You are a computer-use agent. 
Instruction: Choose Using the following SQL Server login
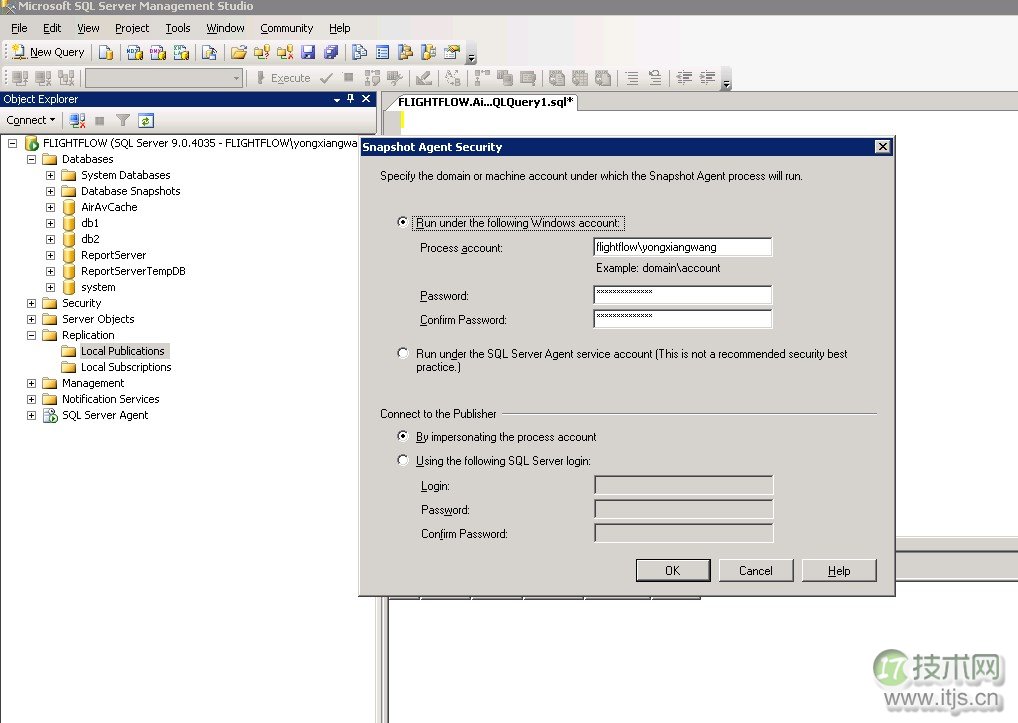403,460
